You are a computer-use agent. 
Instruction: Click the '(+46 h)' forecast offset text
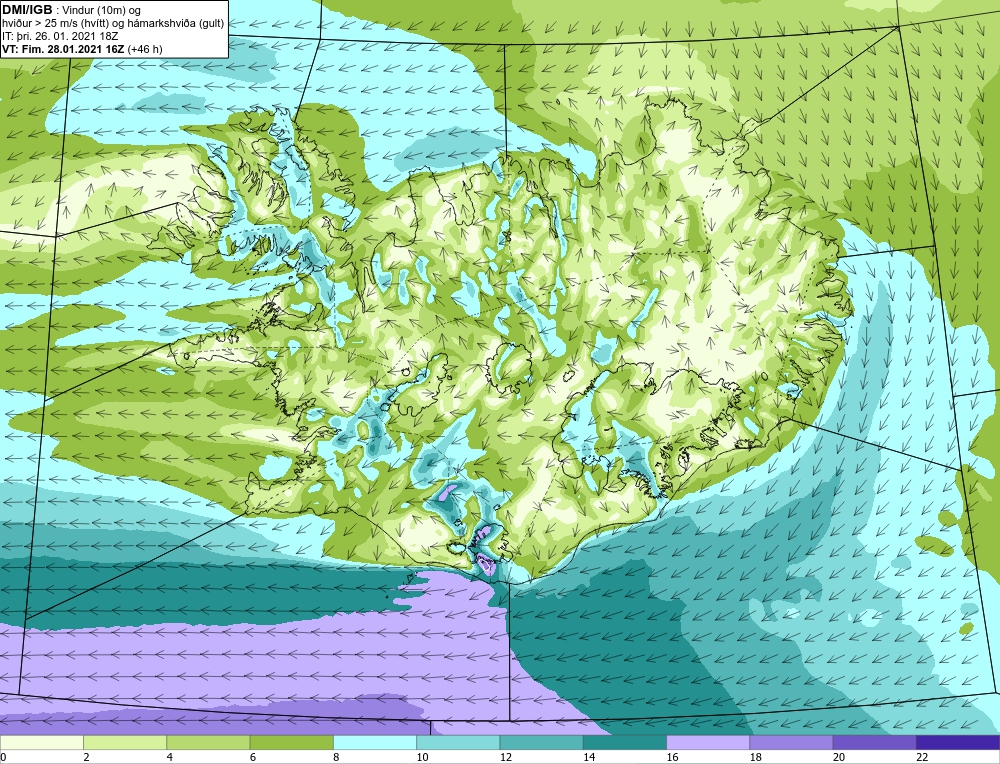[x=145, y=49]
